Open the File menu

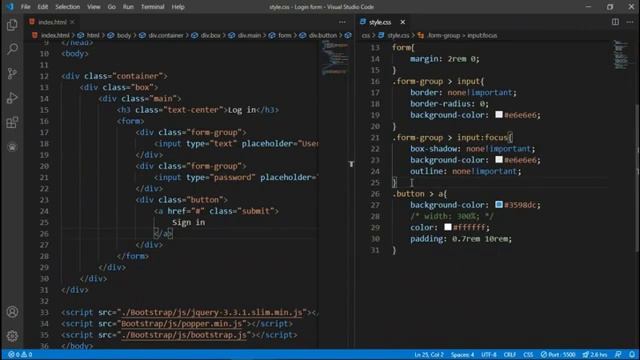point(25,7)
